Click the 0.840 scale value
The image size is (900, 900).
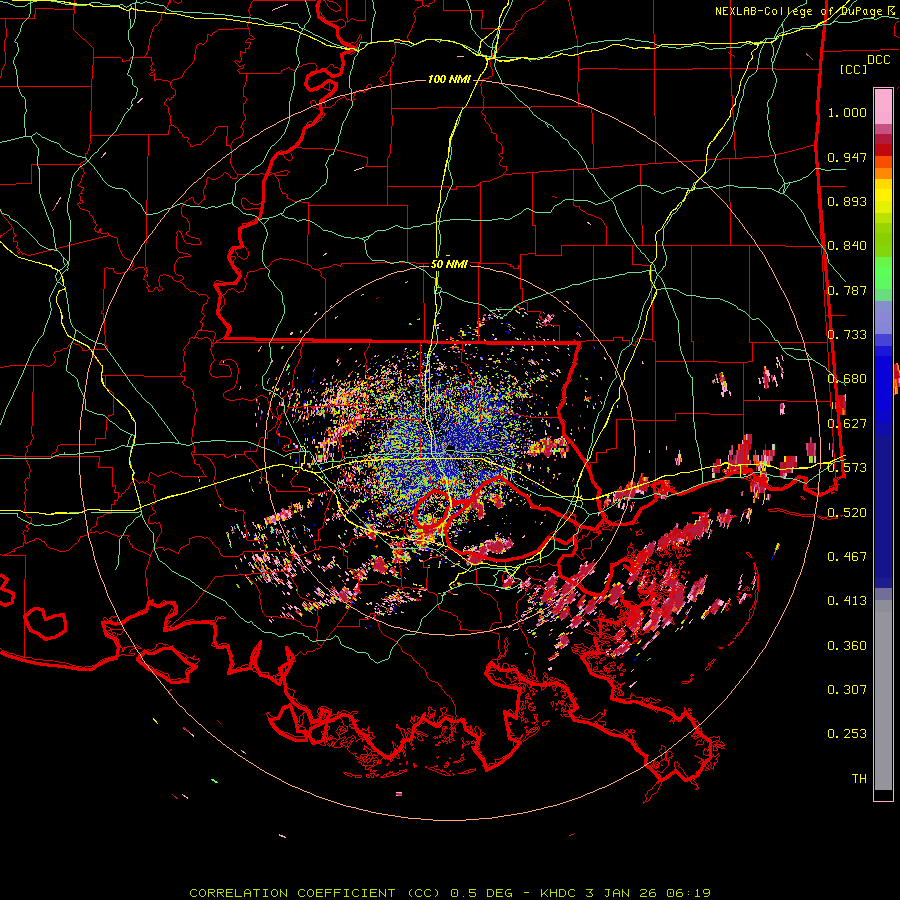click(847, 246)
